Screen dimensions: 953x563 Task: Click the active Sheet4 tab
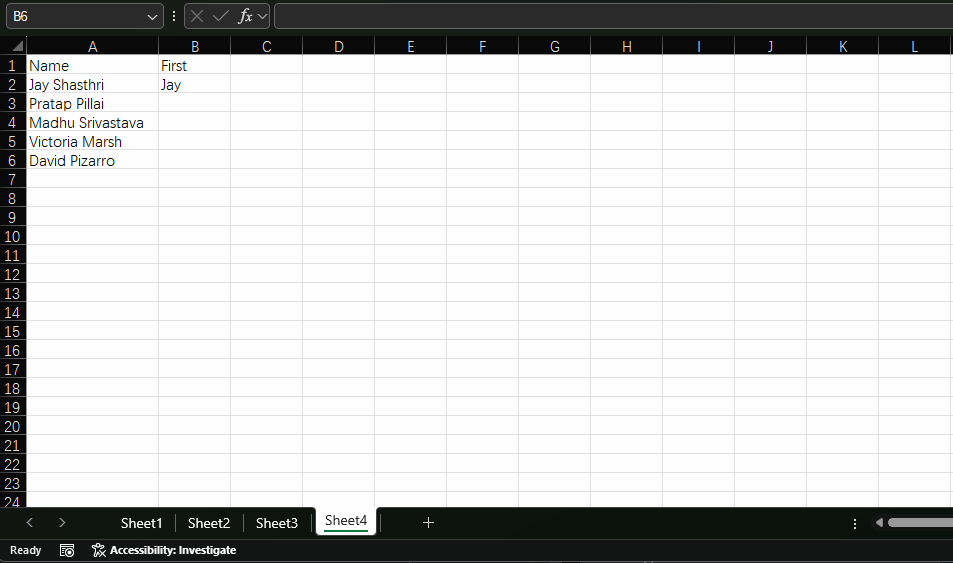click(x=346, y=521)
